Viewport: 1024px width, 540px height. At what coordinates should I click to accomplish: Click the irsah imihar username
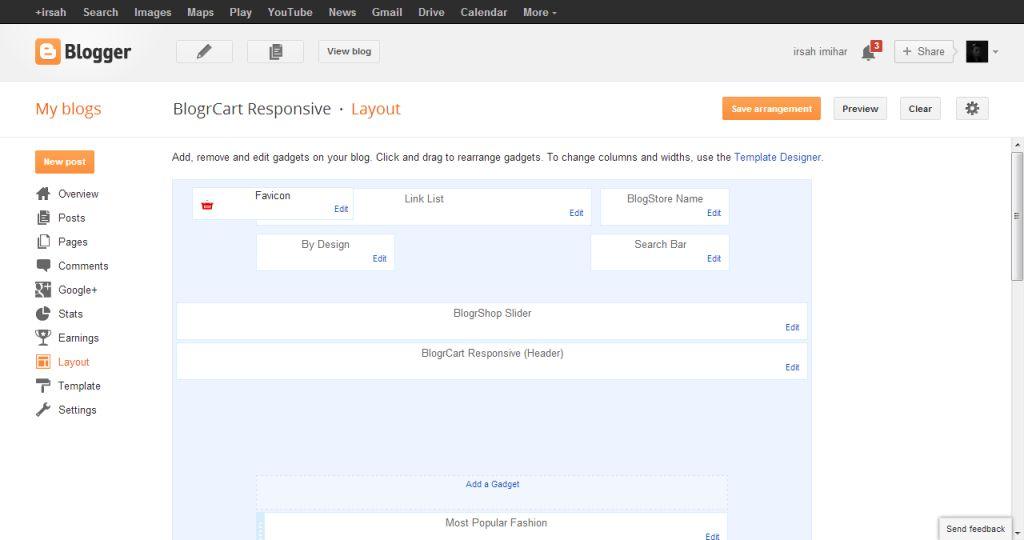coord(820,52)
